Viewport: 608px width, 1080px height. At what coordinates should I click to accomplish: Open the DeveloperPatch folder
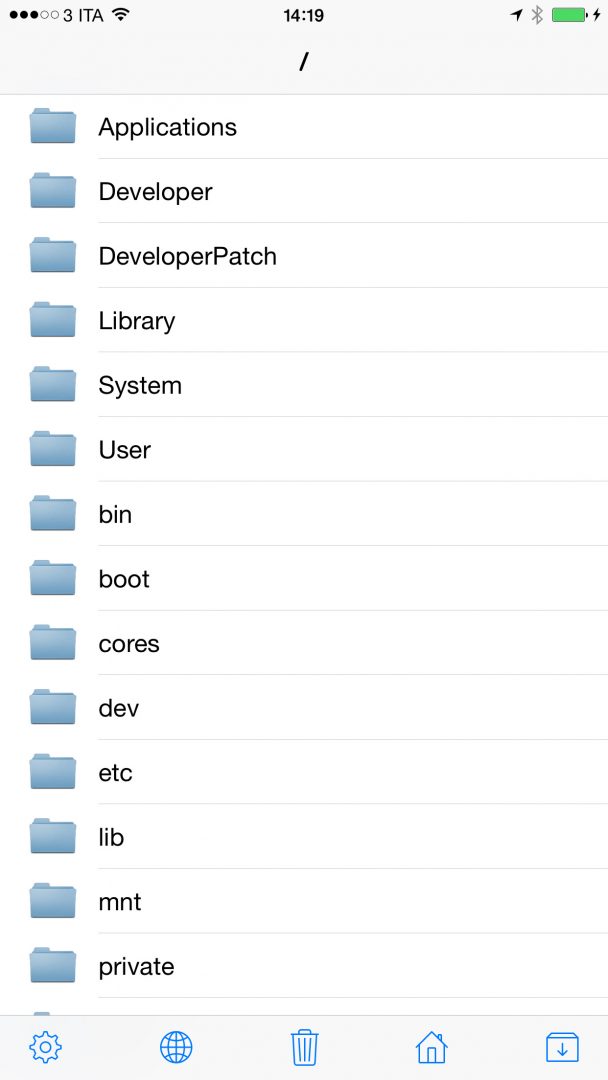187,256
